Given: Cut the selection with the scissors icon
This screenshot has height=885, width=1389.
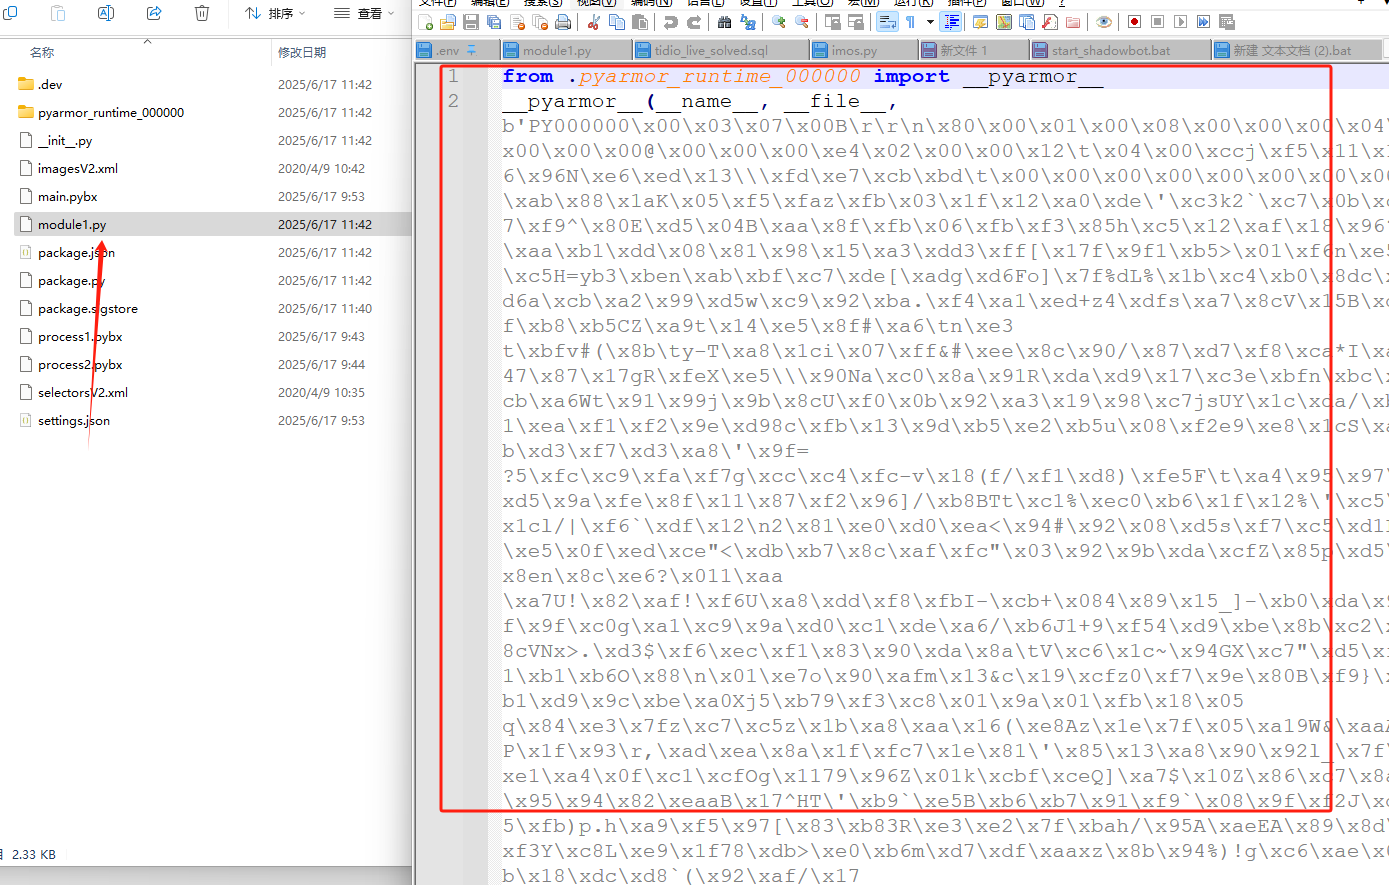Looking at the screenshot, I should [x=594, y=22].
